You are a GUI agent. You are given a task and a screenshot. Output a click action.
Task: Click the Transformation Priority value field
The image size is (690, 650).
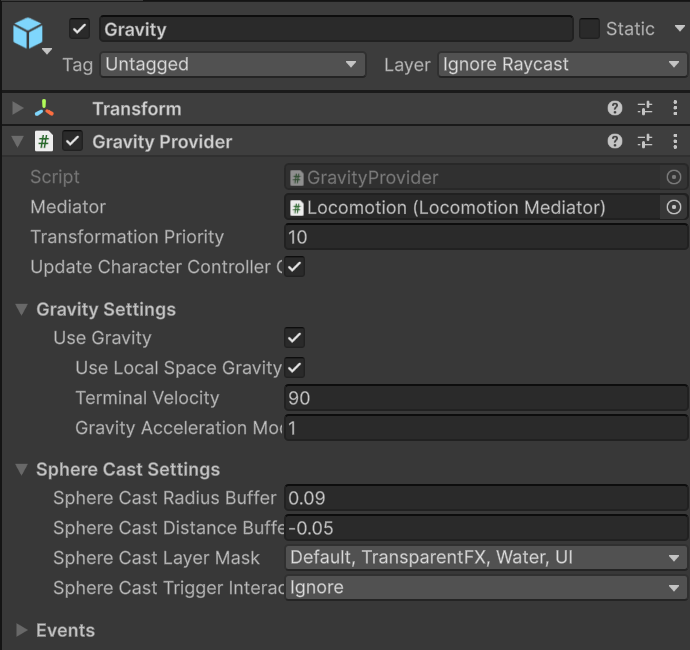[486, 237]
